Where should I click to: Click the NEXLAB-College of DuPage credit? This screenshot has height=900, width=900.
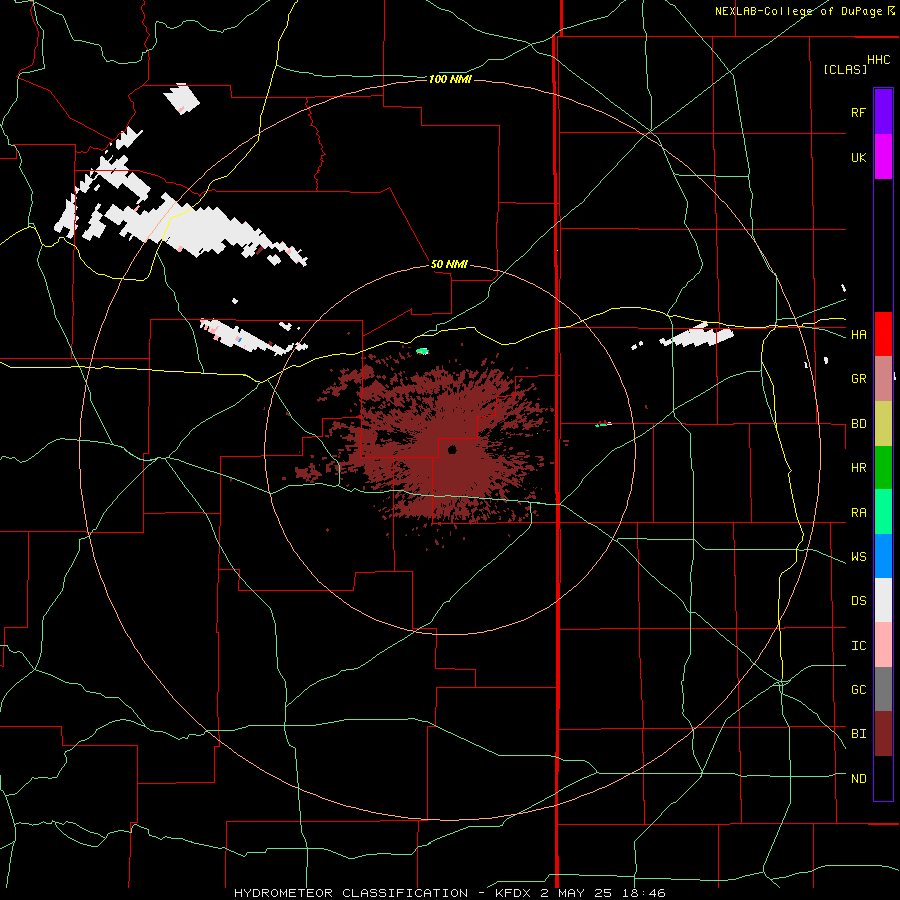tap(804, 11)
